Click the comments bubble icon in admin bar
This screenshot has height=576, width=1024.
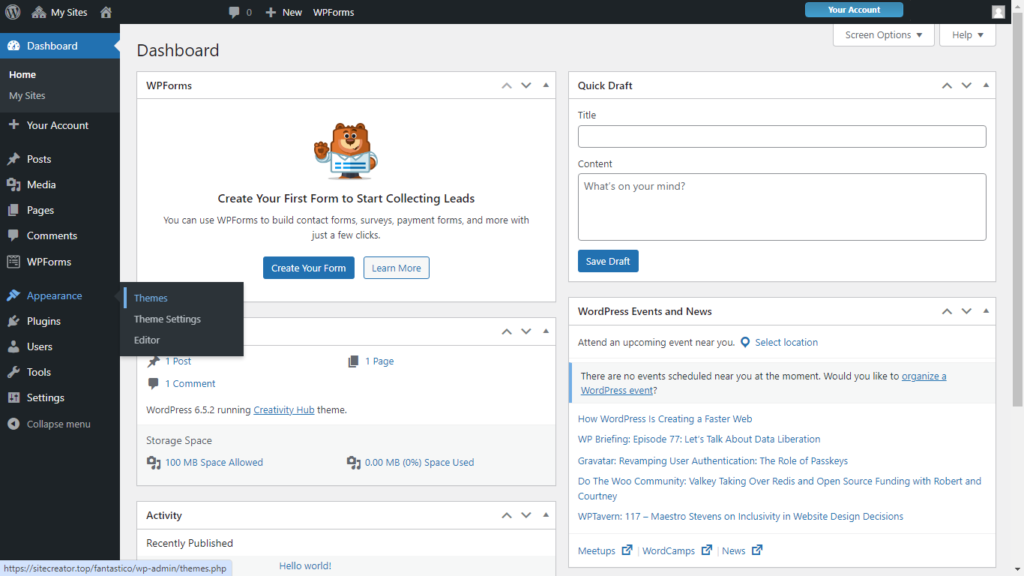pyautogui.click(x=234, y=12)
